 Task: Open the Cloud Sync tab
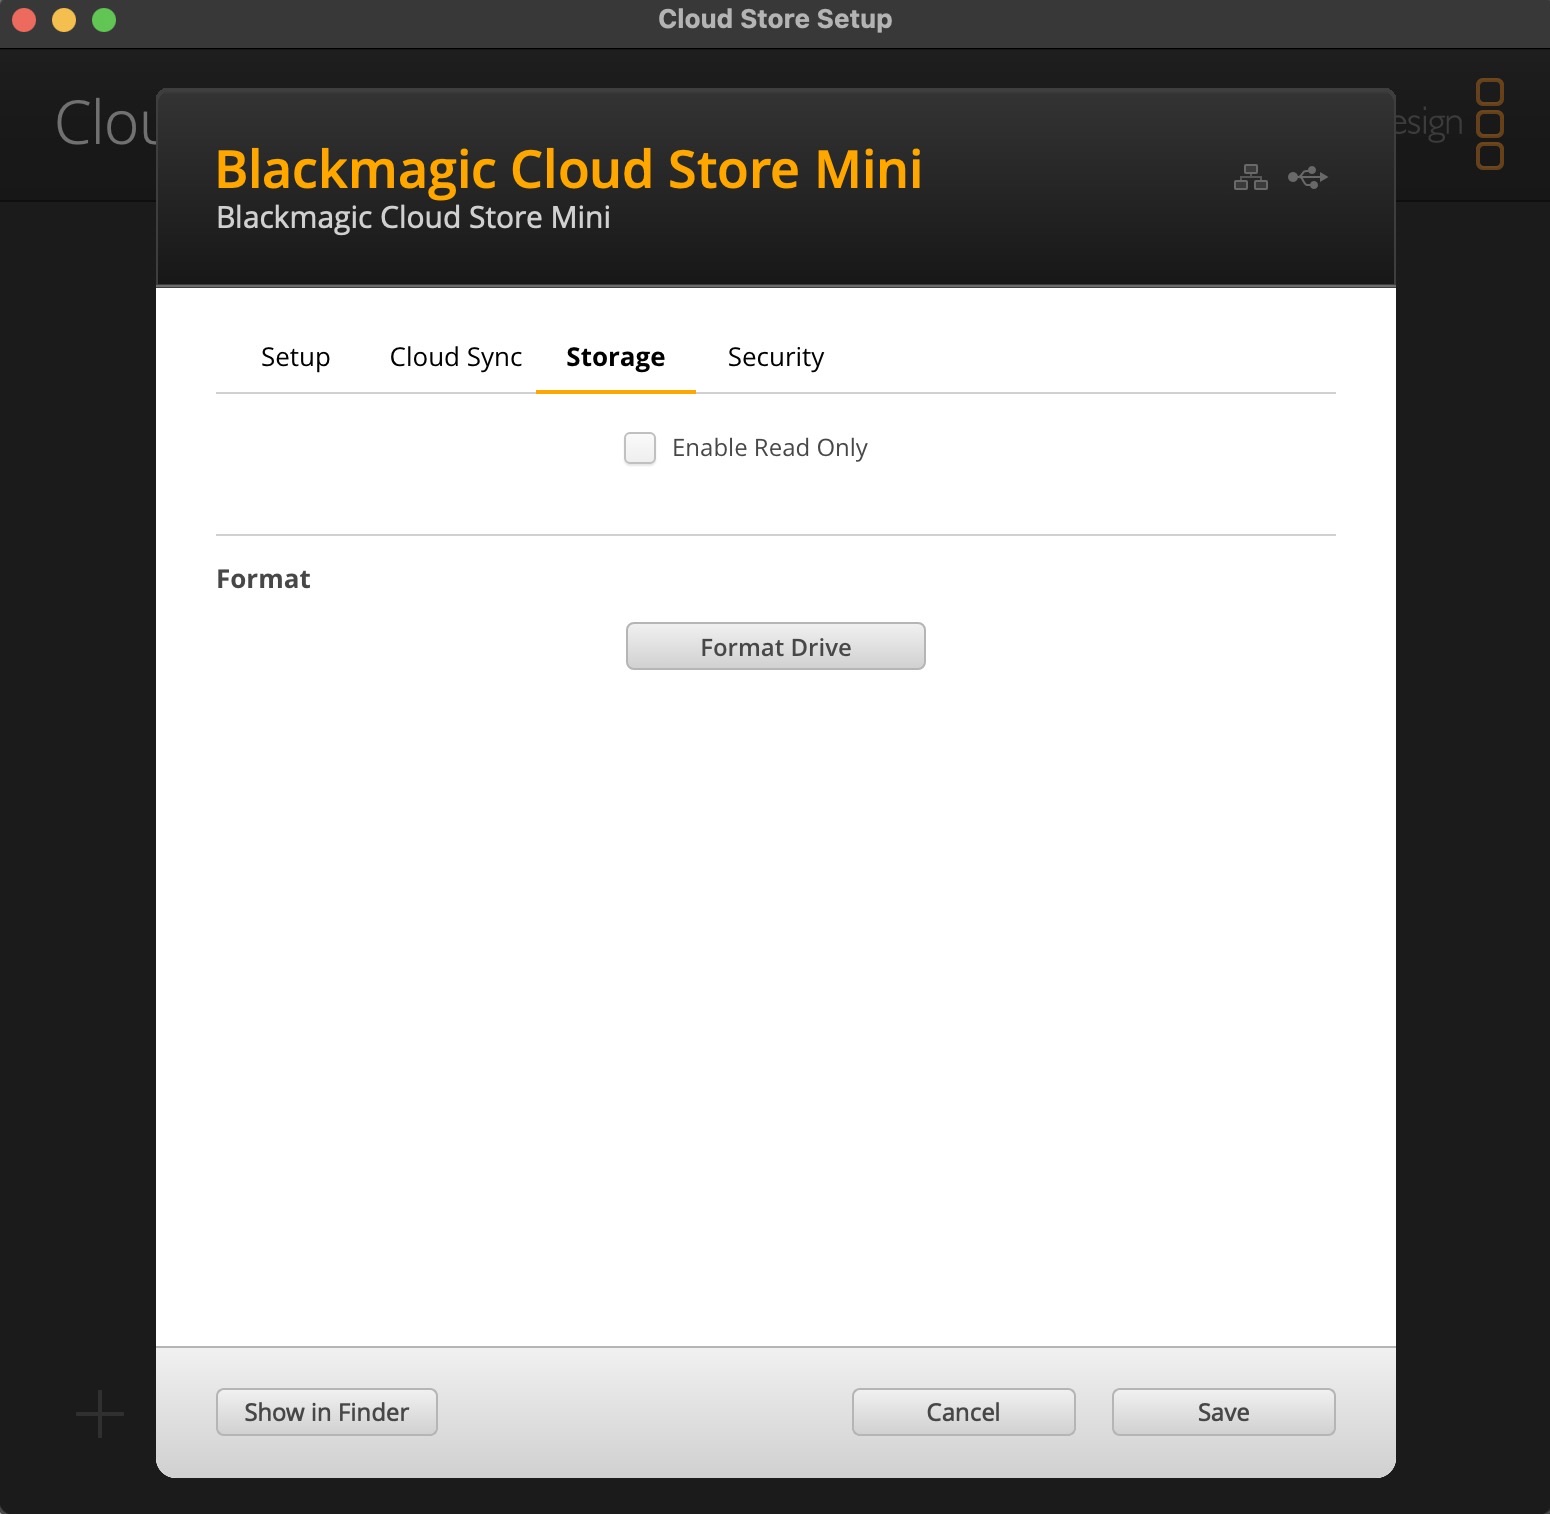455,357
